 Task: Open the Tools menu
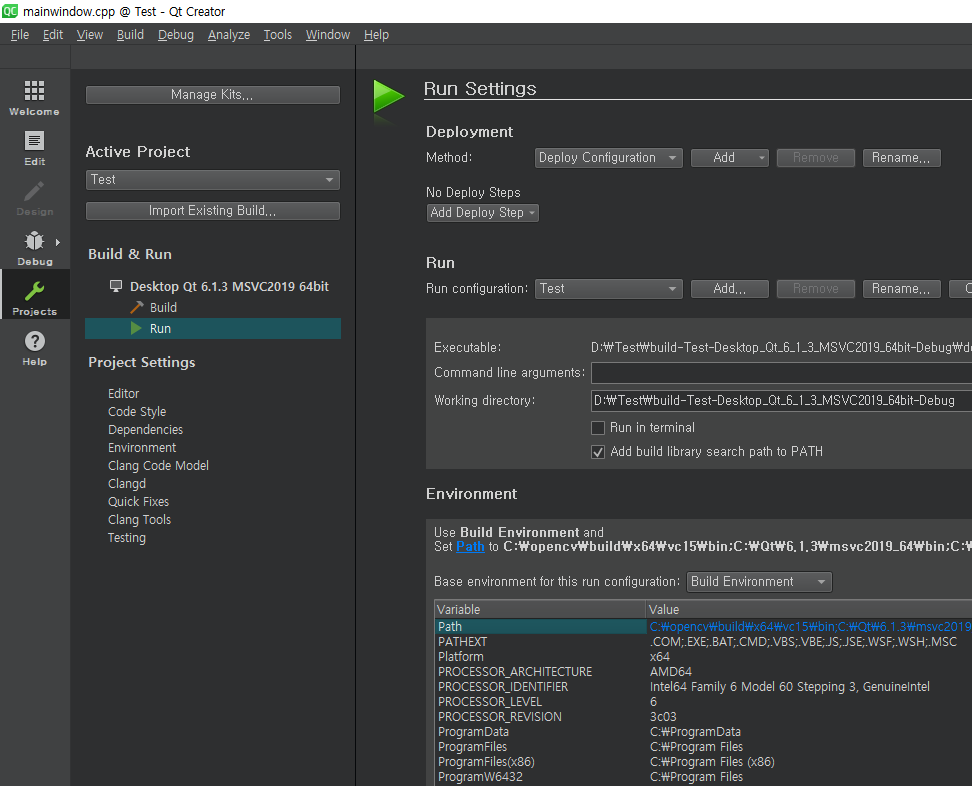click(x=278, y=35)
